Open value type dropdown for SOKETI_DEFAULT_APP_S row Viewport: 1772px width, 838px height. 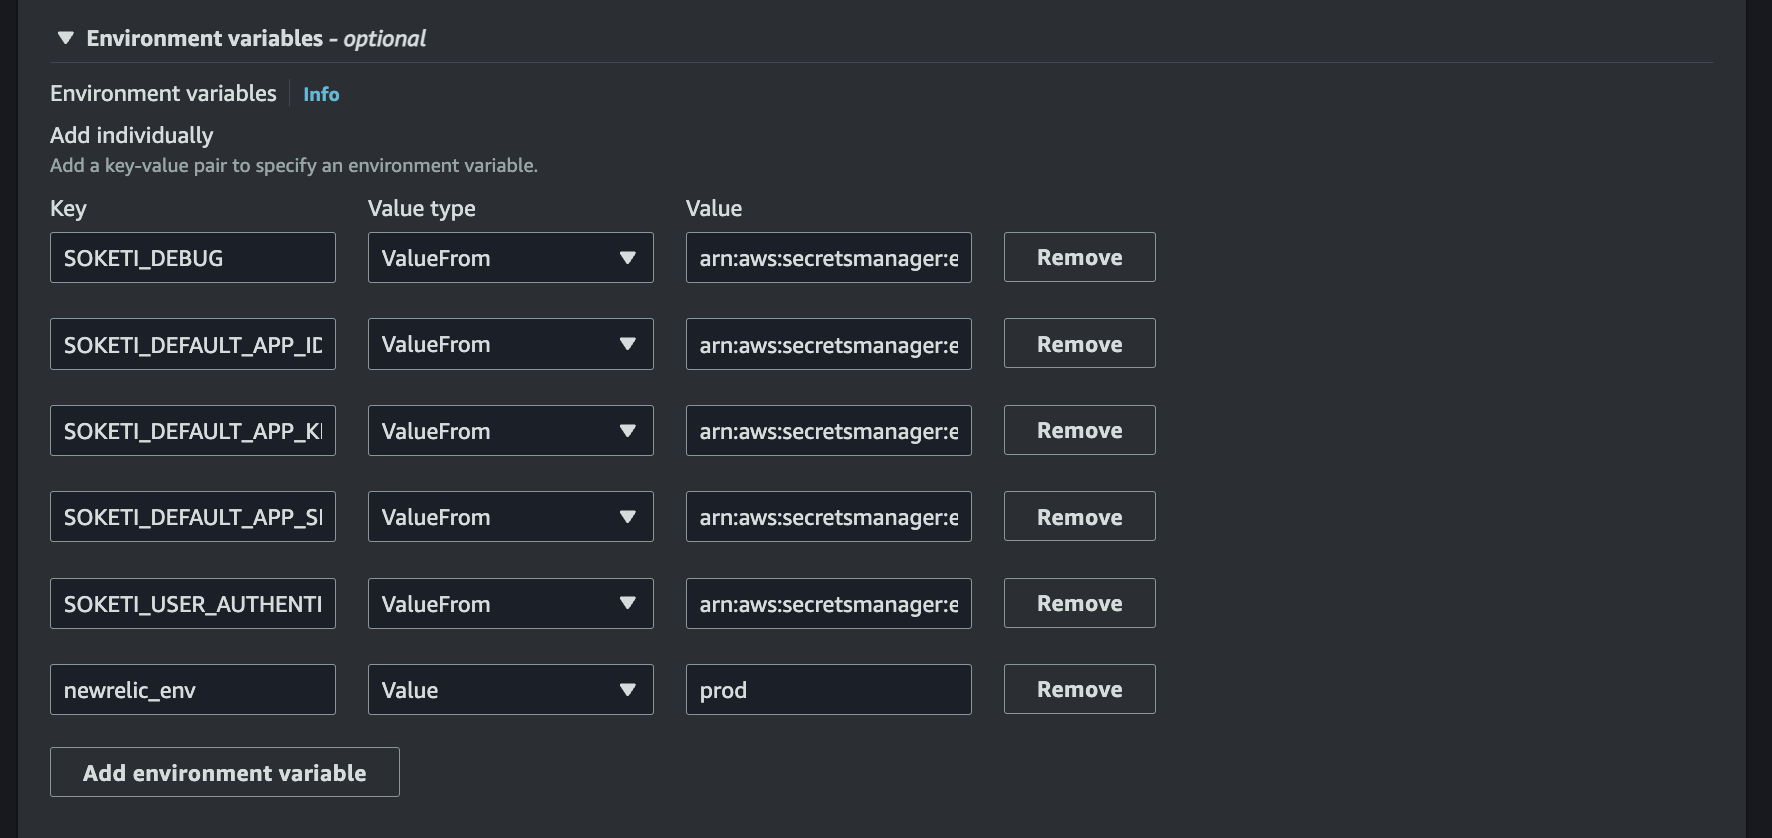tap(511, 517)
